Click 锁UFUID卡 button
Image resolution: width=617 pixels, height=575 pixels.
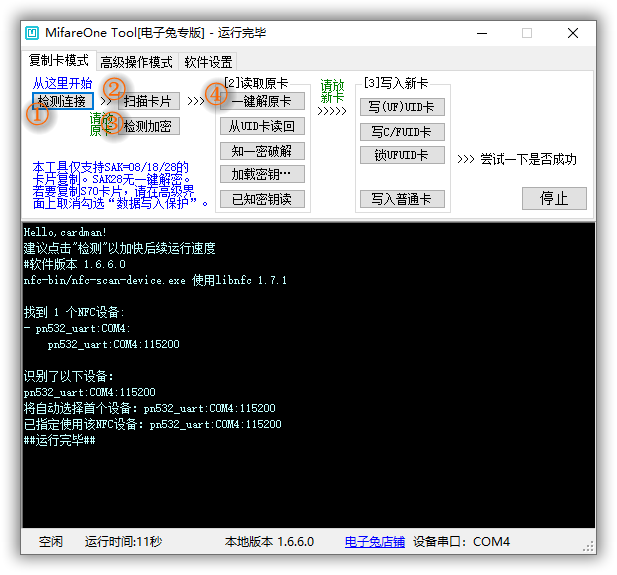(402, 155)
